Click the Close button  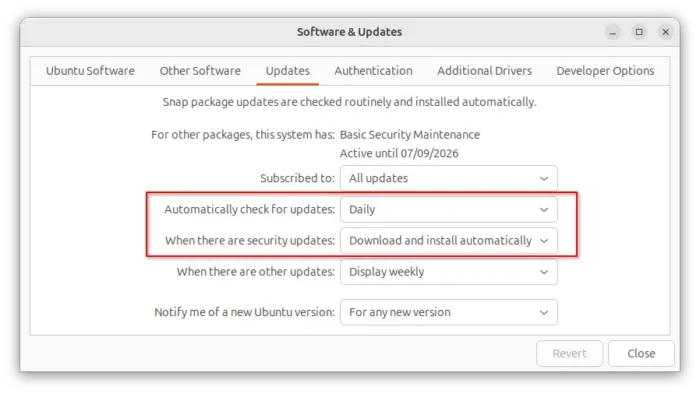[641, 353]
